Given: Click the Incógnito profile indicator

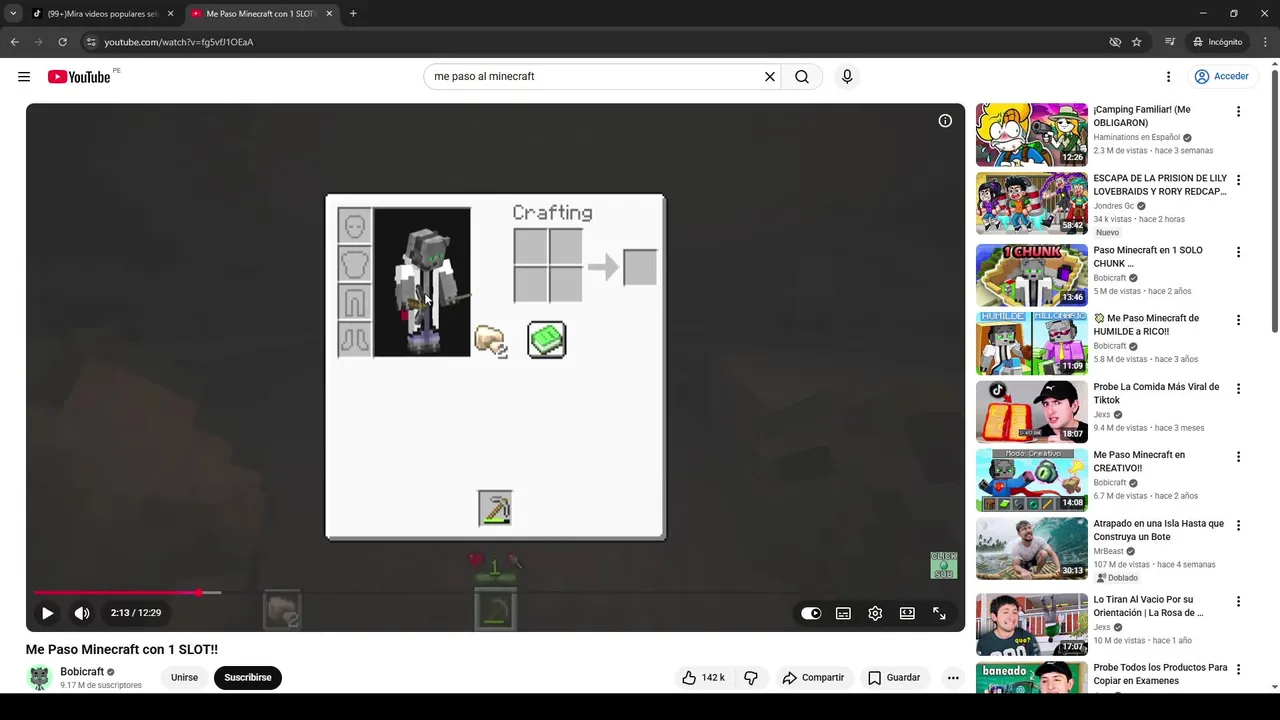Looking at the screenshot, I should 1217,42.
